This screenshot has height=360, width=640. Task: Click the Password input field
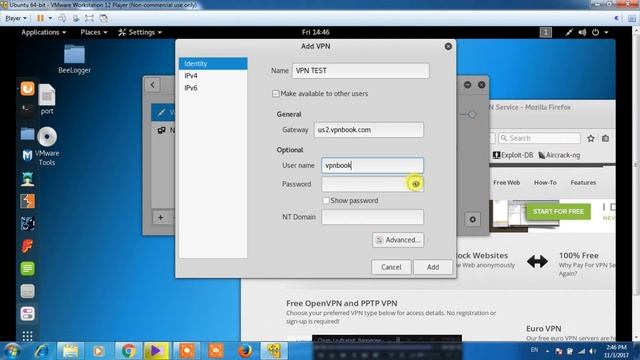click(372, 184)
